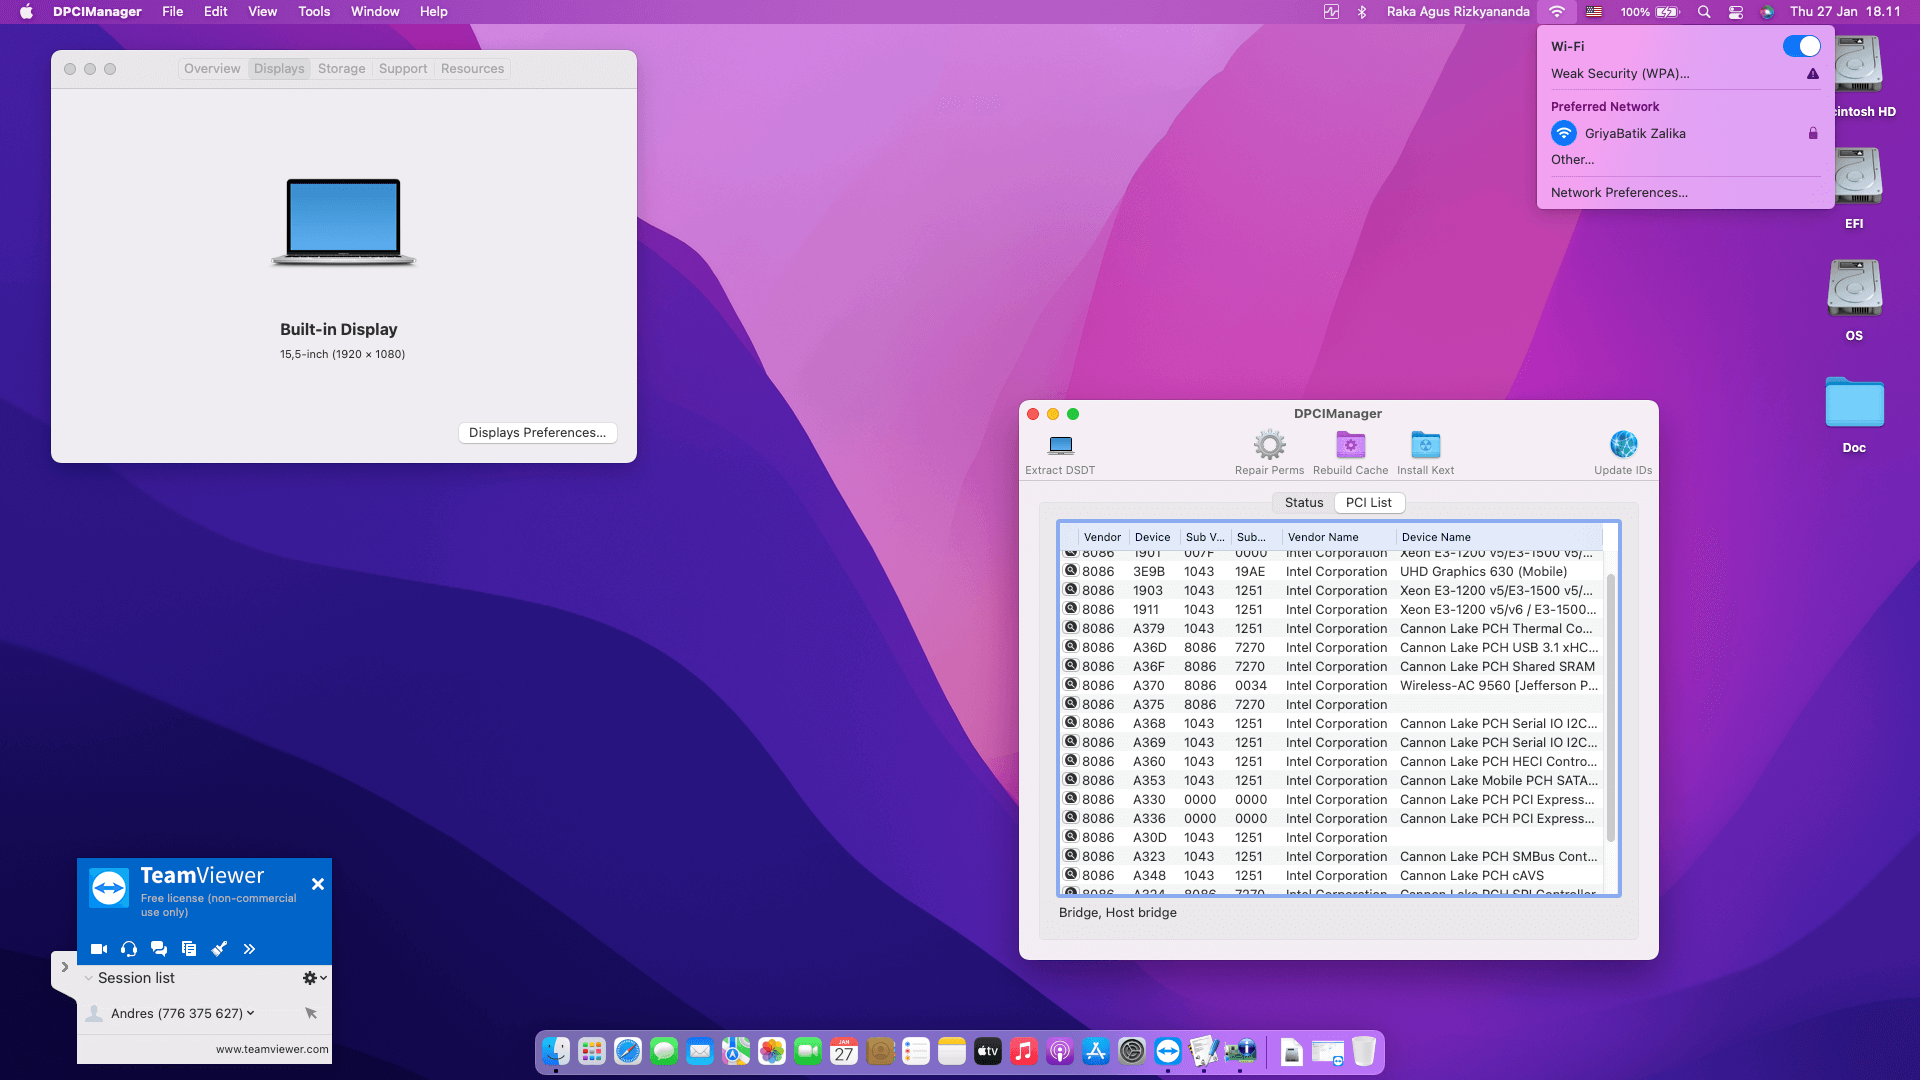Open the session gear dropdown
1920x1080 pixels.
(x=314, y=978)
